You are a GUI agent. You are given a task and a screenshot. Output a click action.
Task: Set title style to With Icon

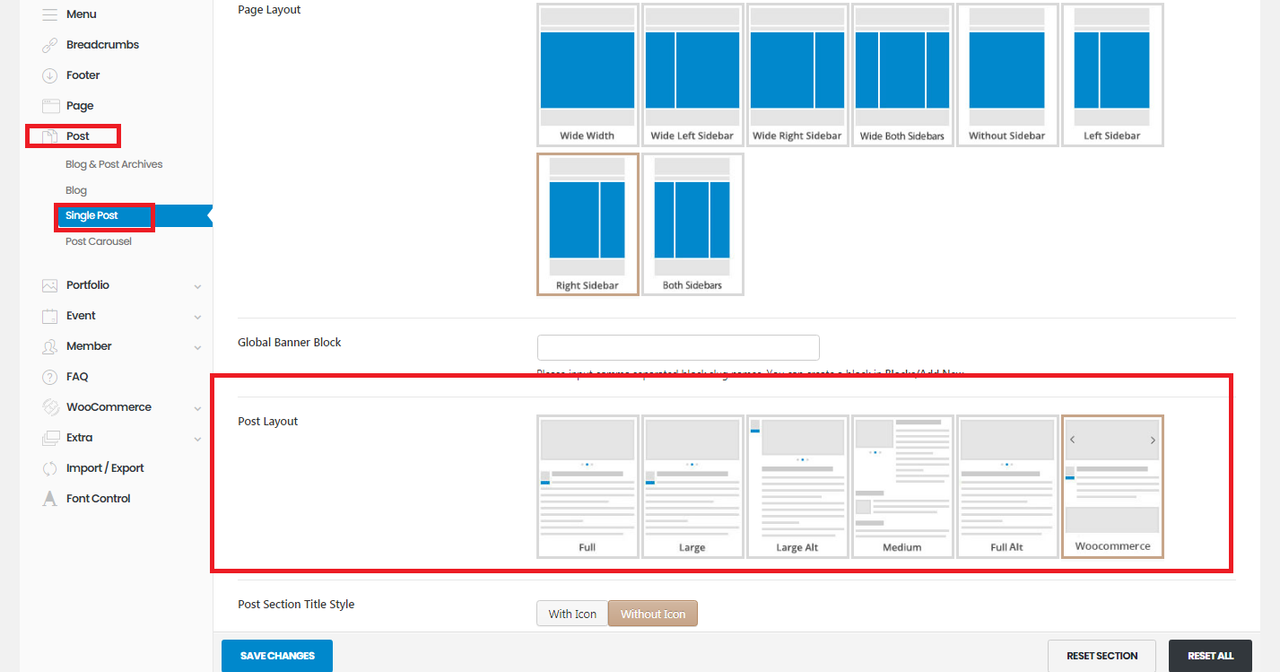572,614
